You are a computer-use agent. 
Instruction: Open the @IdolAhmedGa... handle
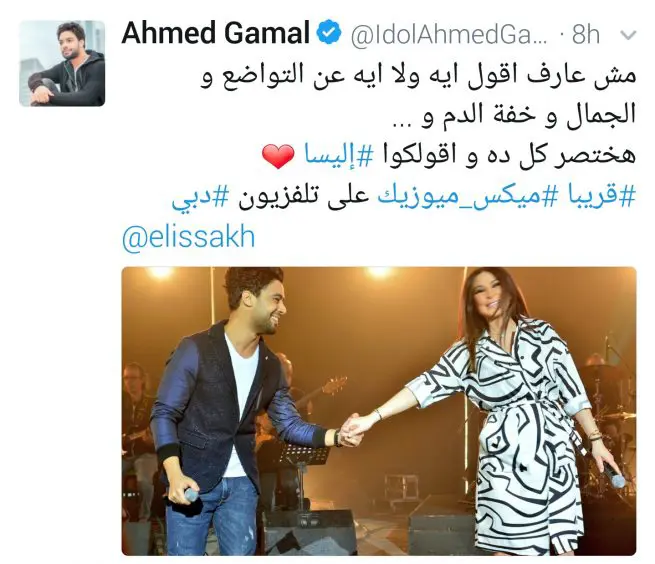[x=448, y=34]
